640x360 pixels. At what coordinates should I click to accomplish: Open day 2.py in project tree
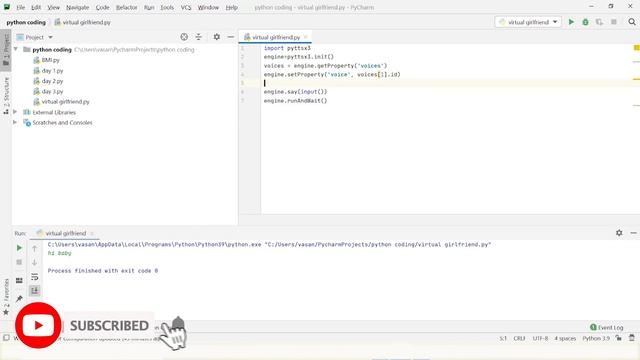coord(52,81)
